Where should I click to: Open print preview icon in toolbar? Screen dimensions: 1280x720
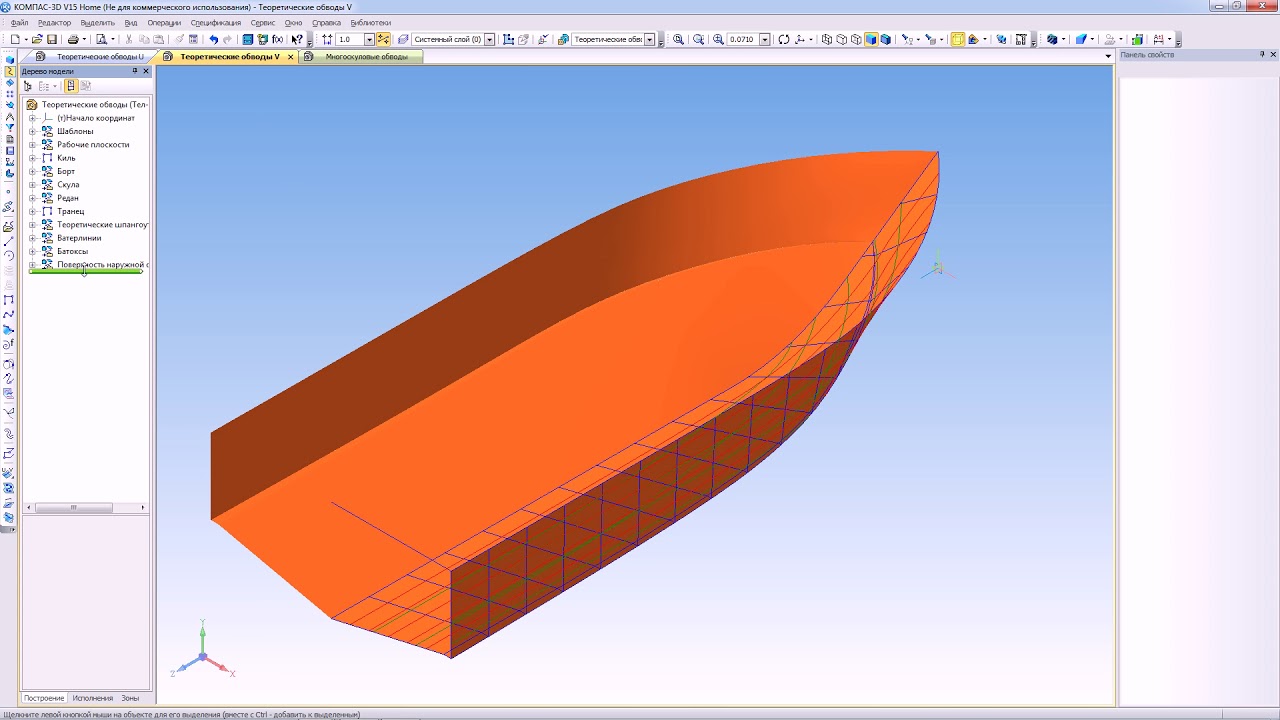(x=101, y=40)
